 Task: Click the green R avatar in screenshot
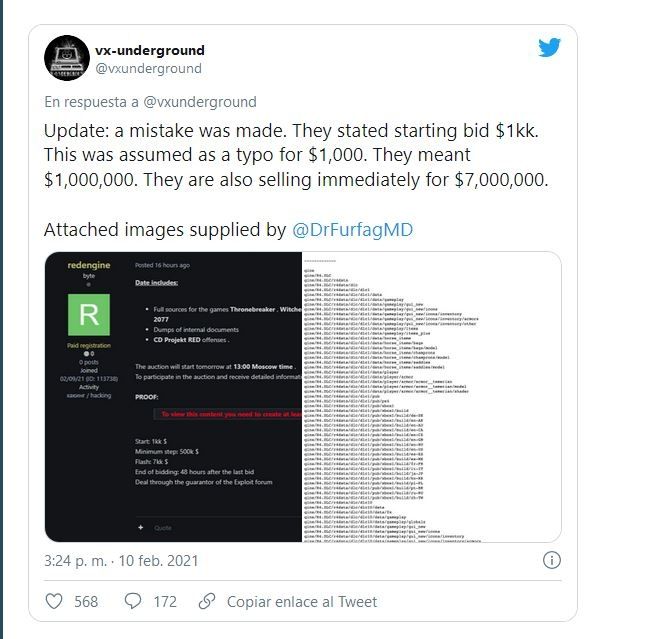[89, 315]
